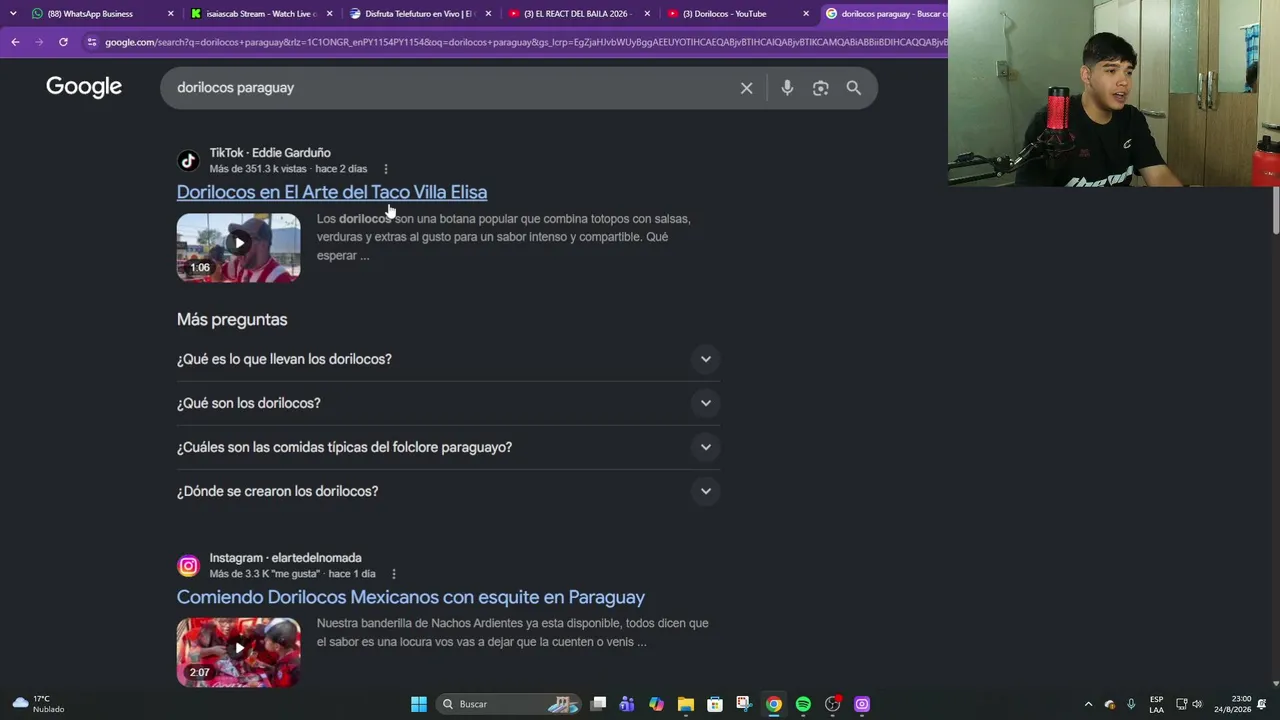1280x720 pixels.
Task: Open the Windows Start menu
Action: [419, 704]
